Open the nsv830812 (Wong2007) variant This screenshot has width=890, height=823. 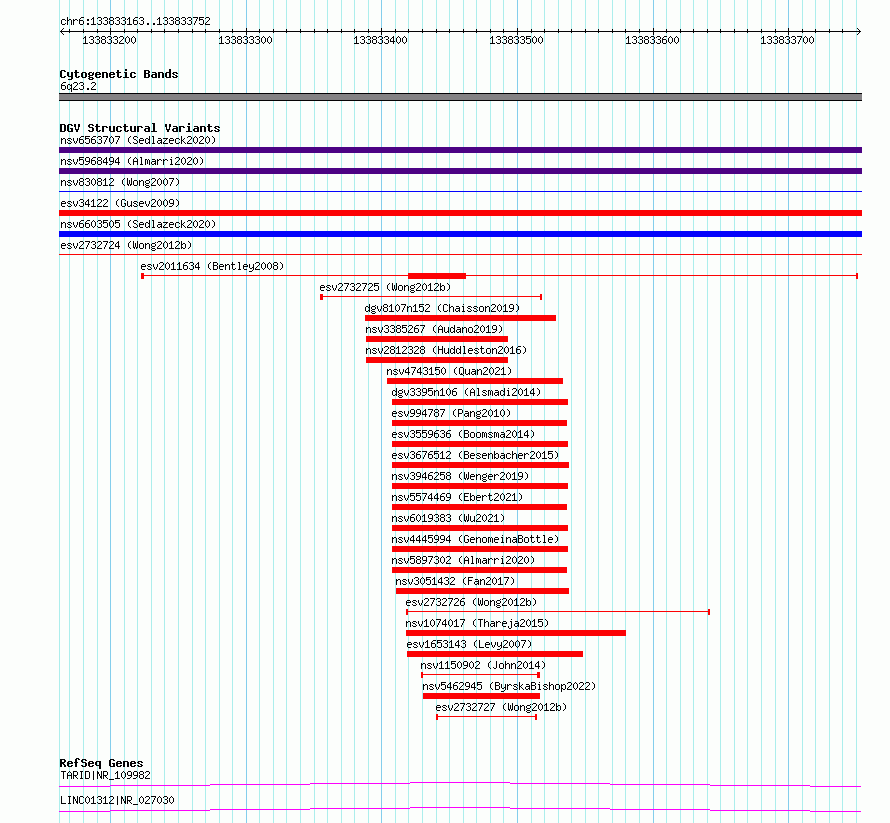point(120,182)
